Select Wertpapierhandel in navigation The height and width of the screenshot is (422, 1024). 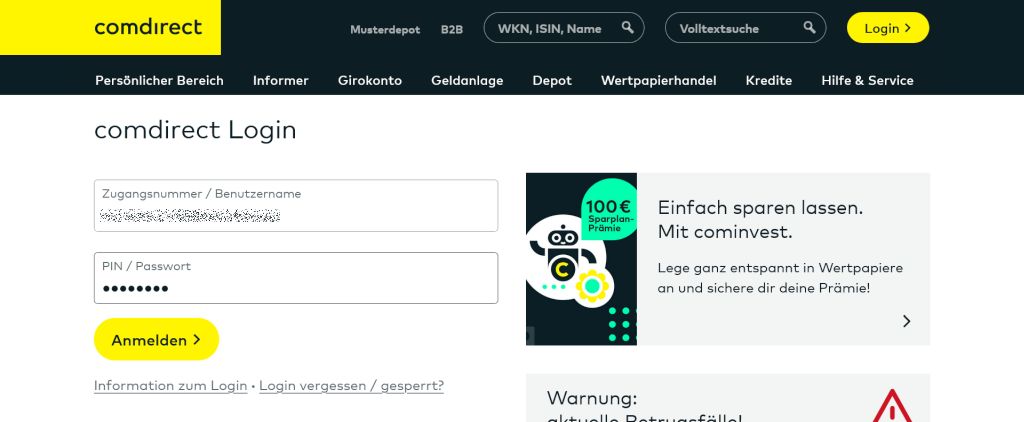tap(658, 80)
